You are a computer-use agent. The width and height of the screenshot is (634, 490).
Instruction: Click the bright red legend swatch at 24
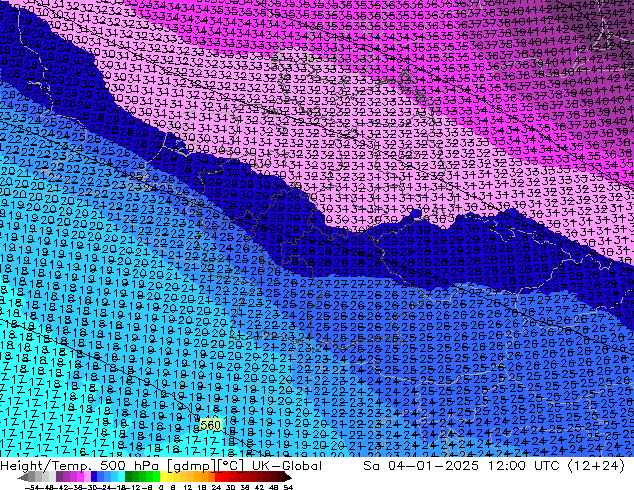pyautogui.click(x=218, y=476)
